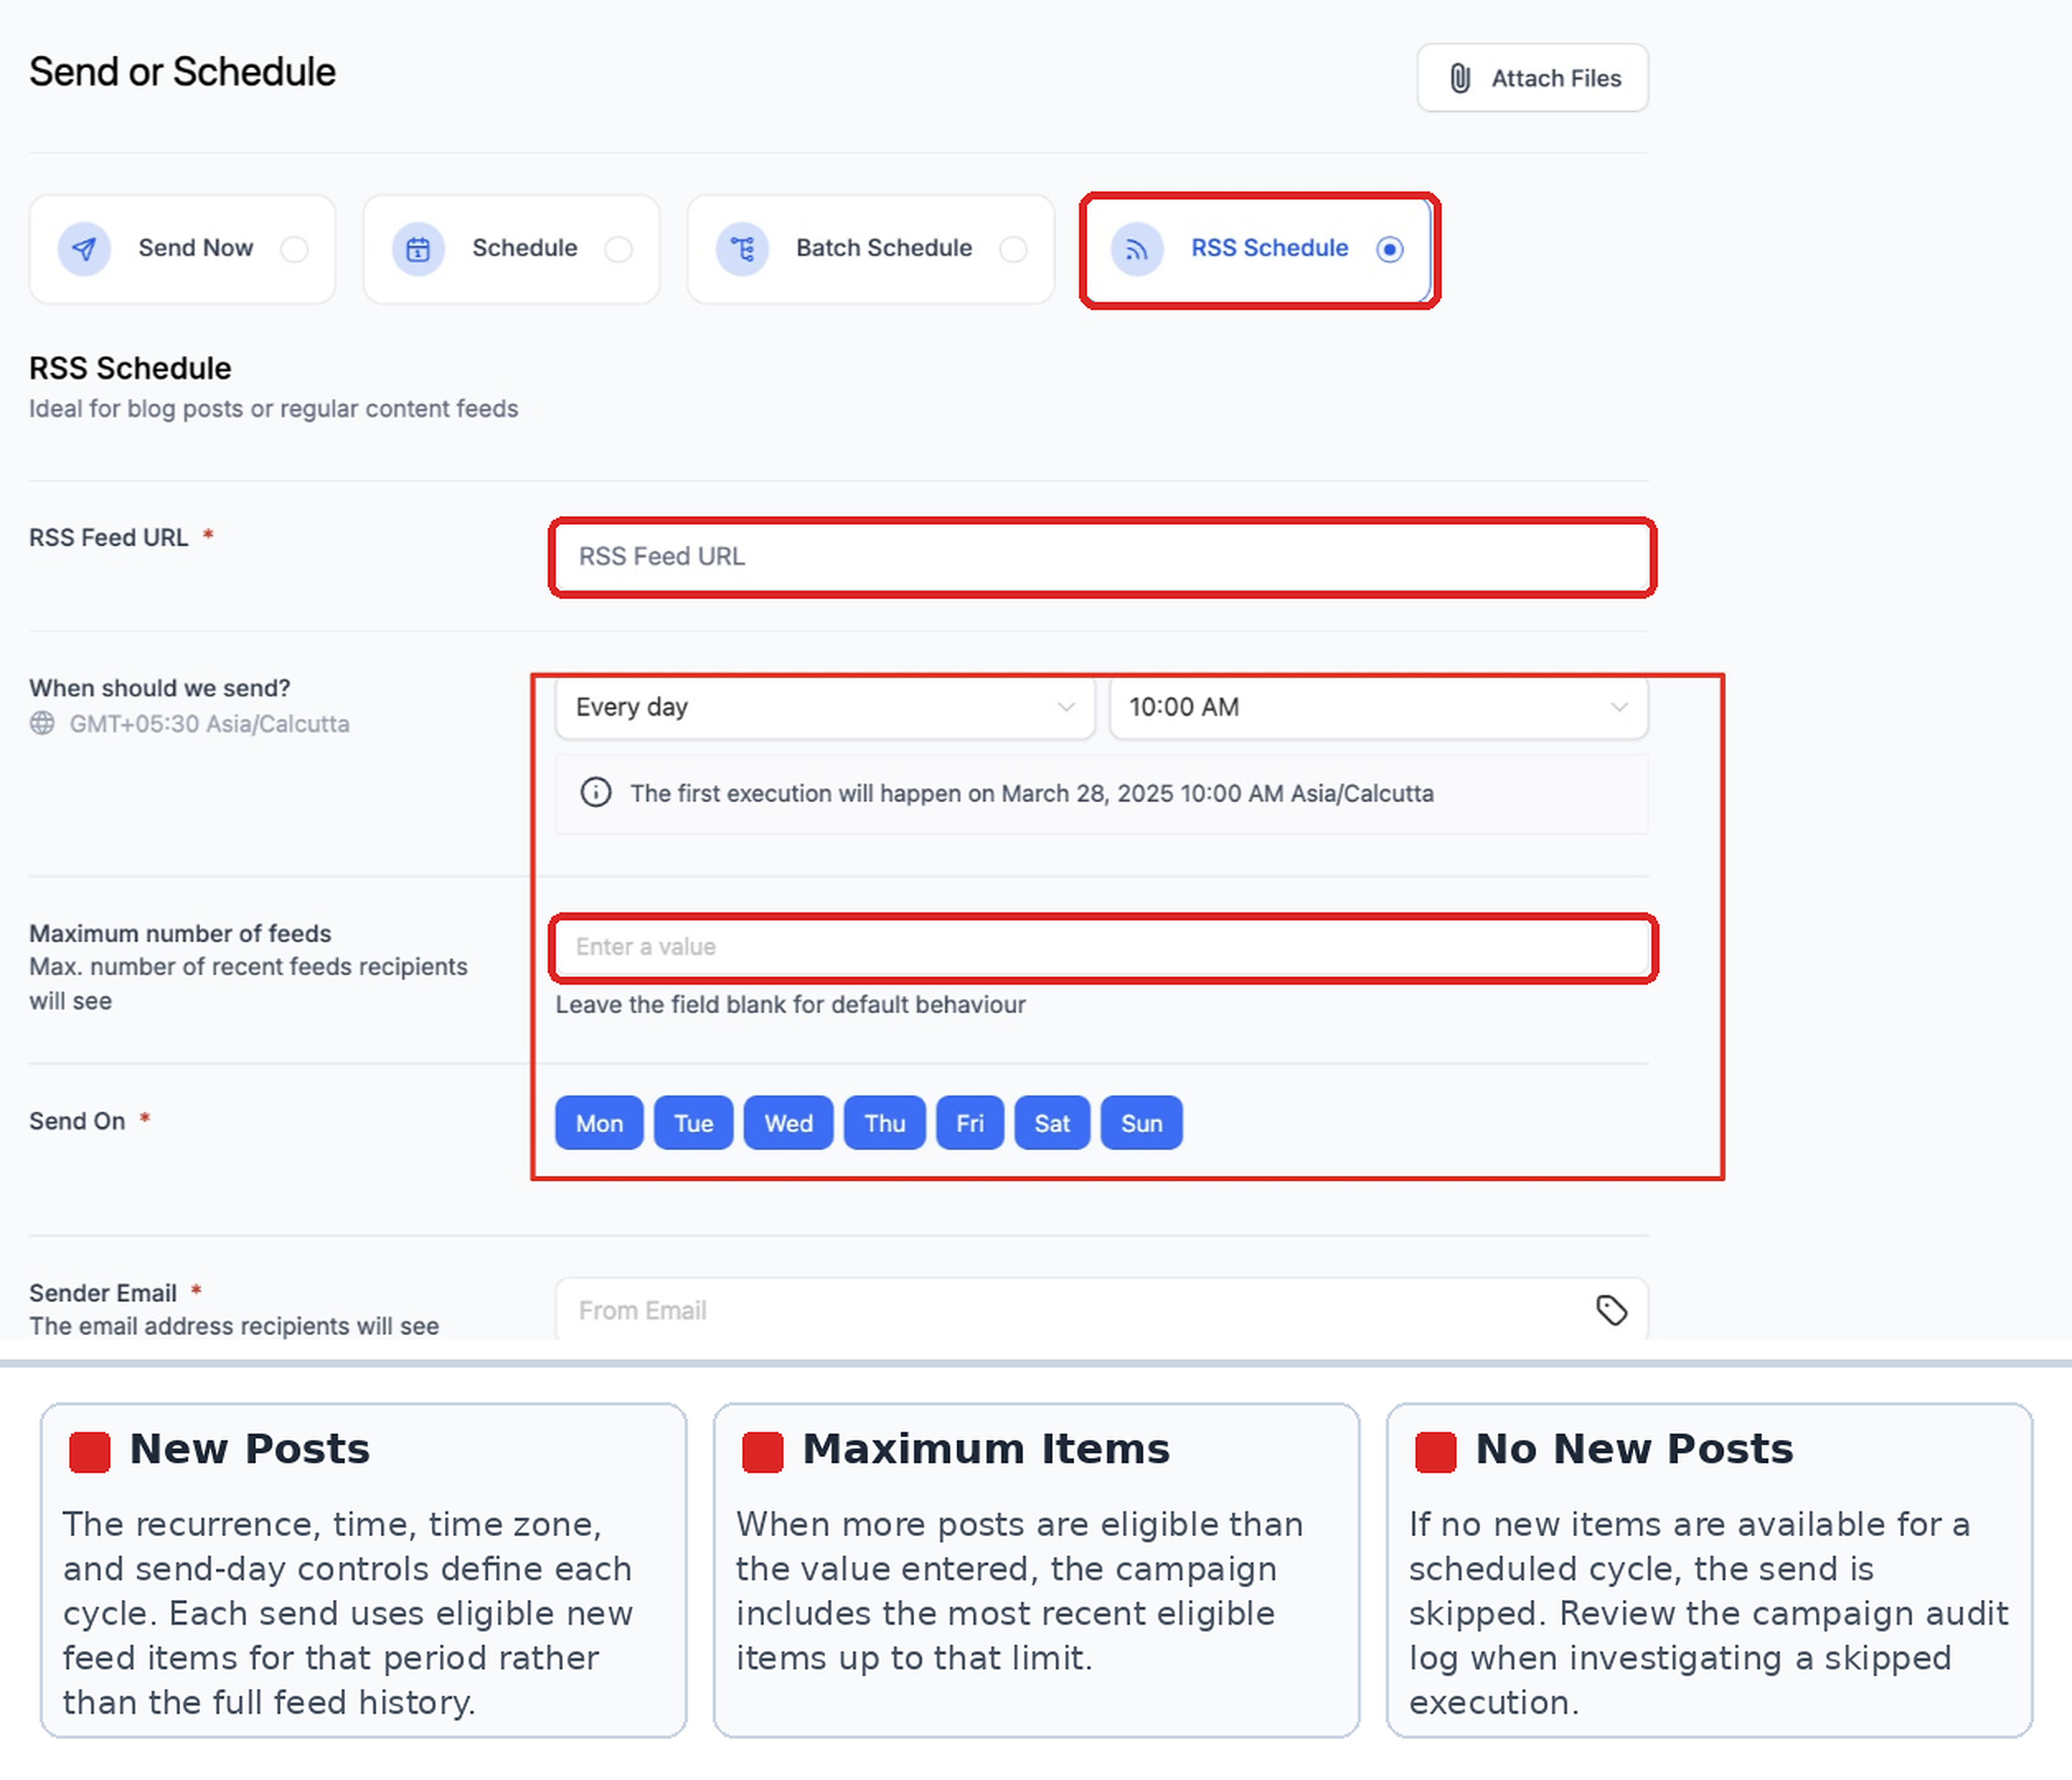2072x1780 pixels.
Task: Focus the From Email input field
Action: coord(1102,1310)
